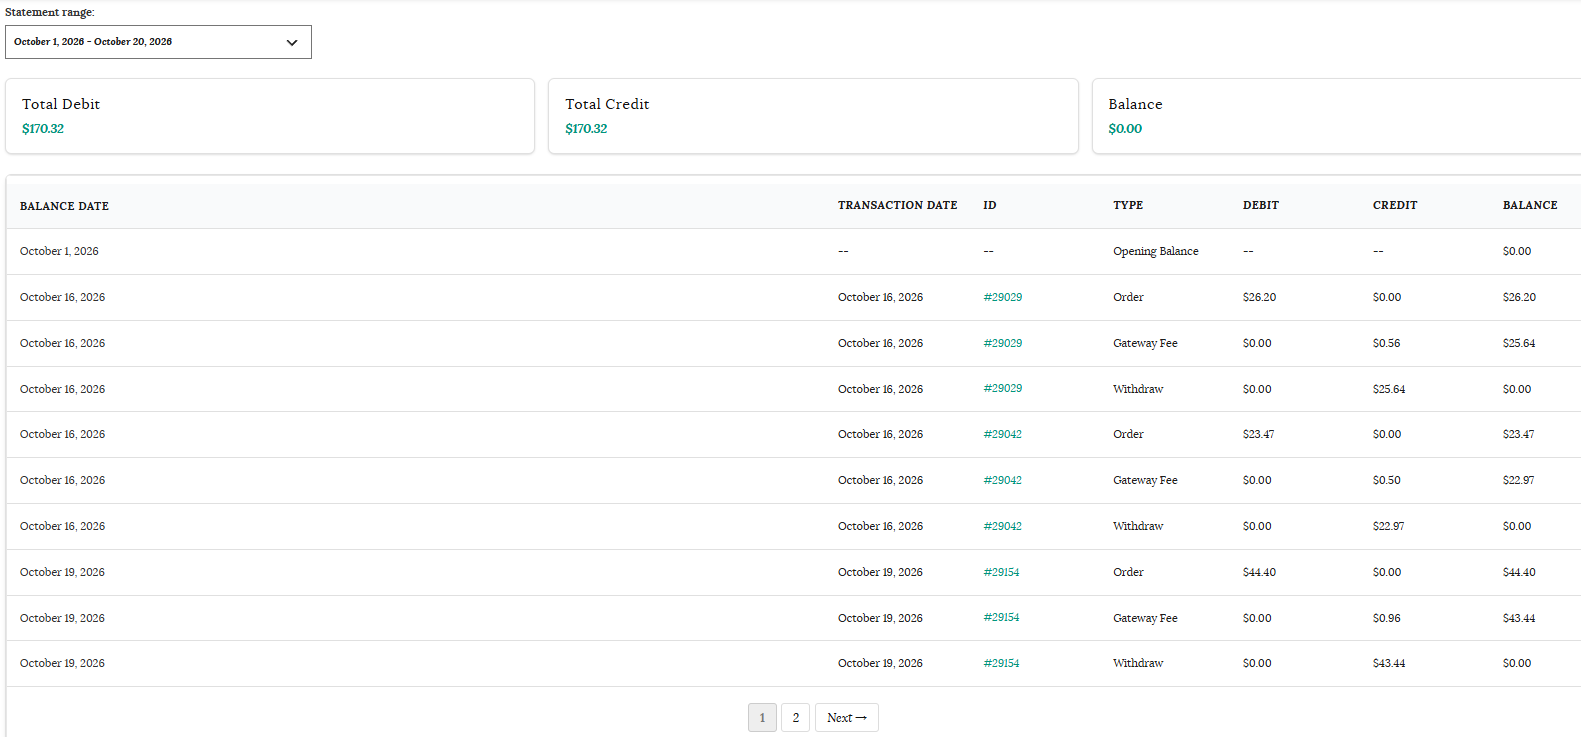Open #29154 link in its Withdraw row
1581x737 pixels.
[1001, 663]
